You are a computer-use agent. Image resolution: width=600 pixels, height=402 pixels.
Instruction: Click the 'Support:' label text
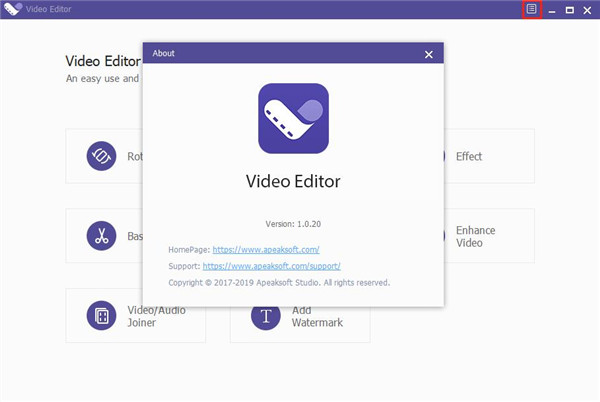tap(184, 266)
